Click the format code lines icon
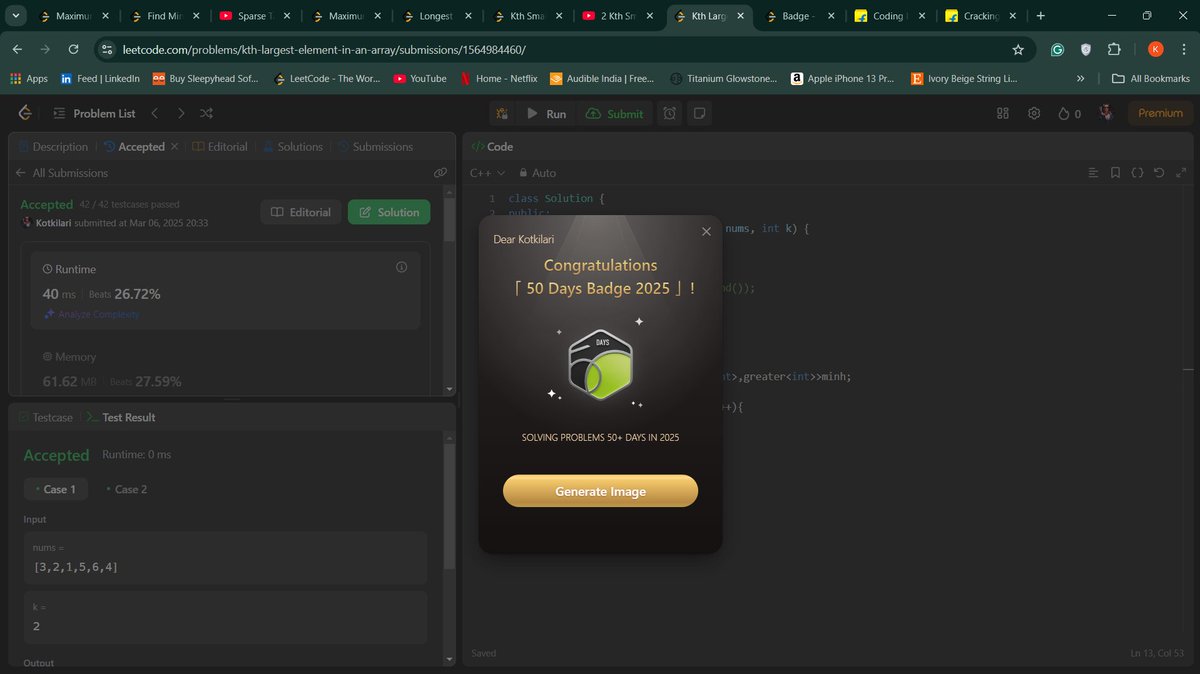 pos(1093,173)
